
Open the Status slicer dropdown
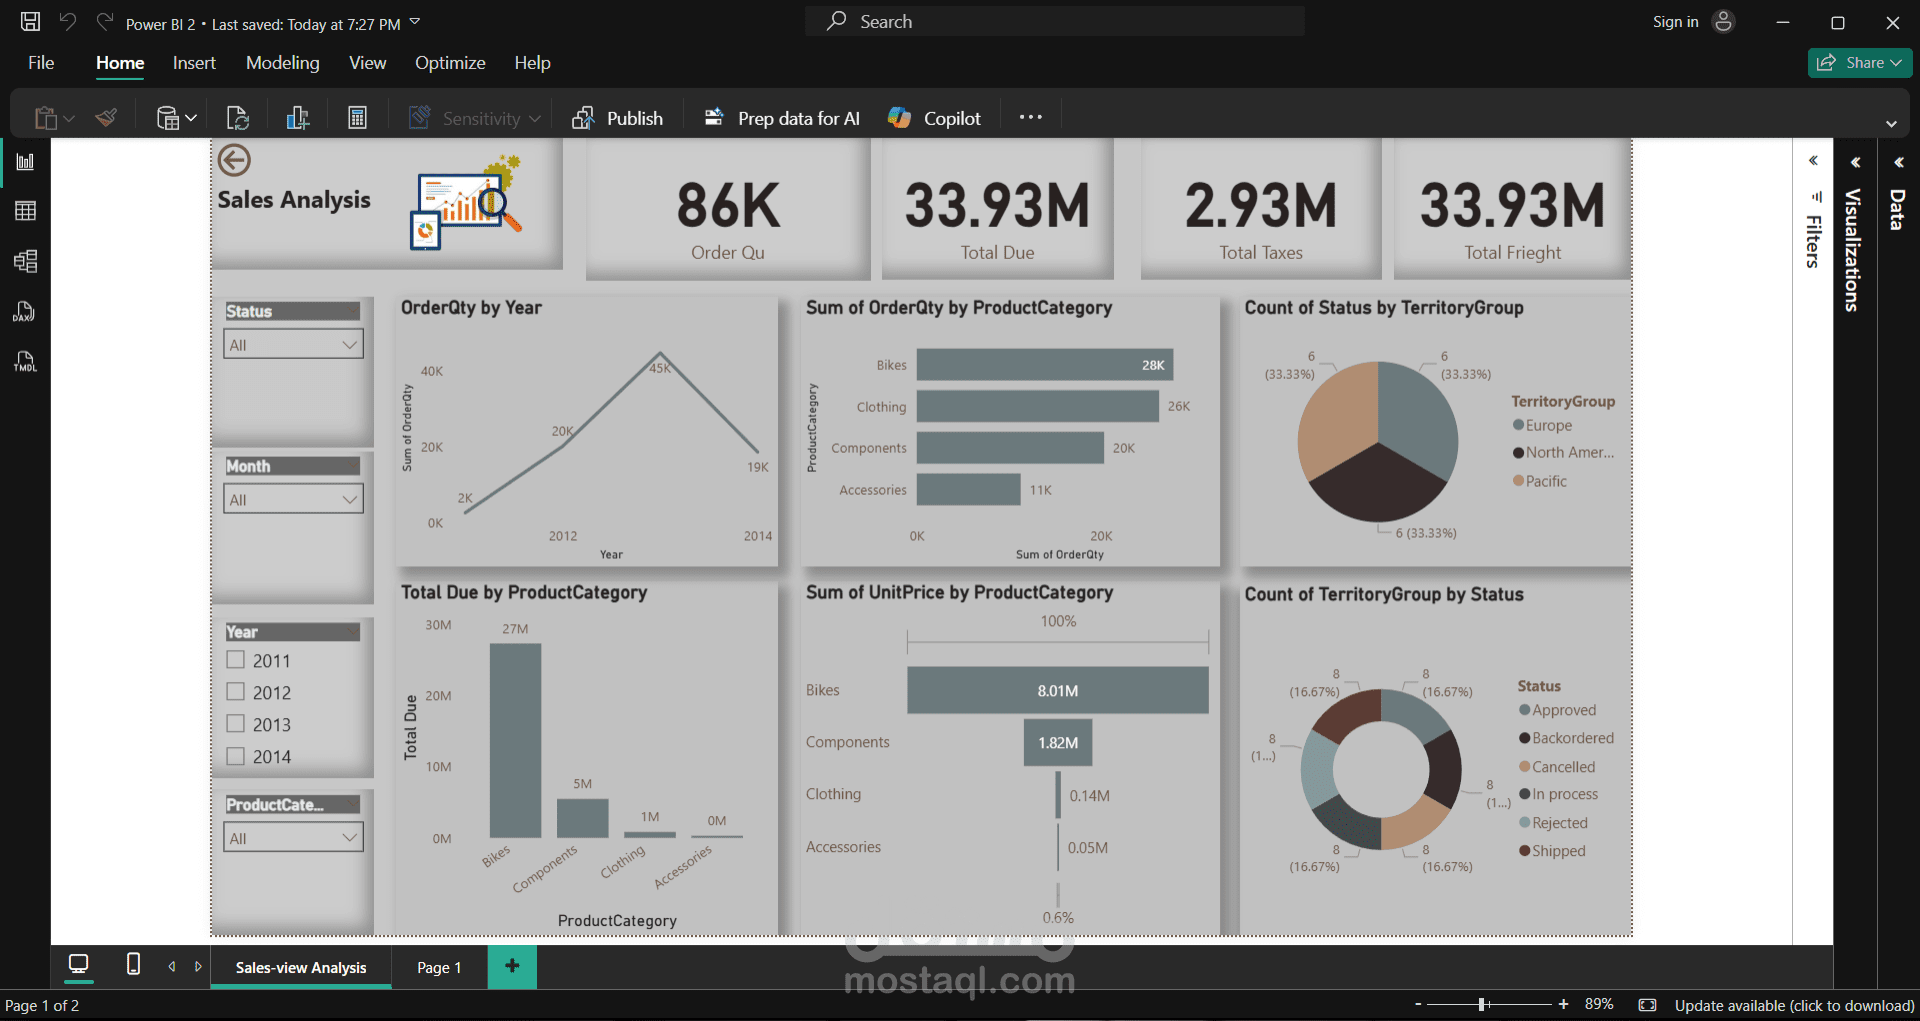pos(349,344)
